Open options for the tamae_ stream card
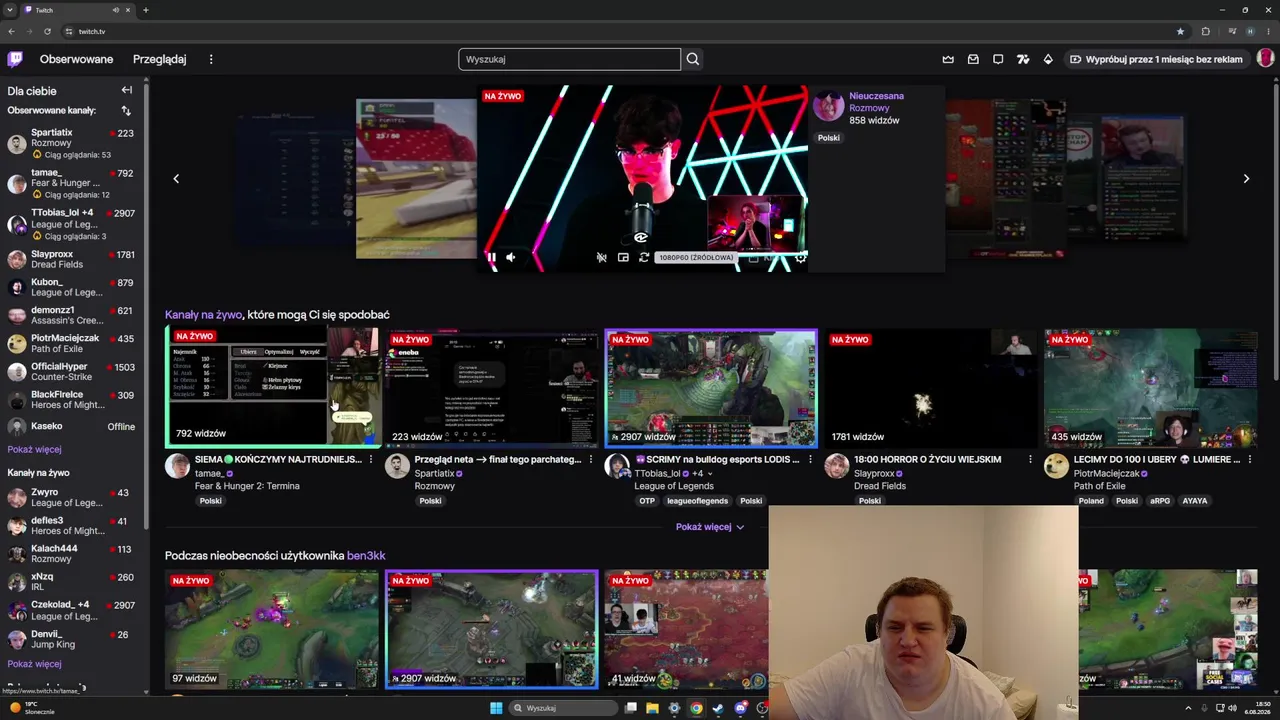The image size is (1280, 720). [x=370, y=460]
